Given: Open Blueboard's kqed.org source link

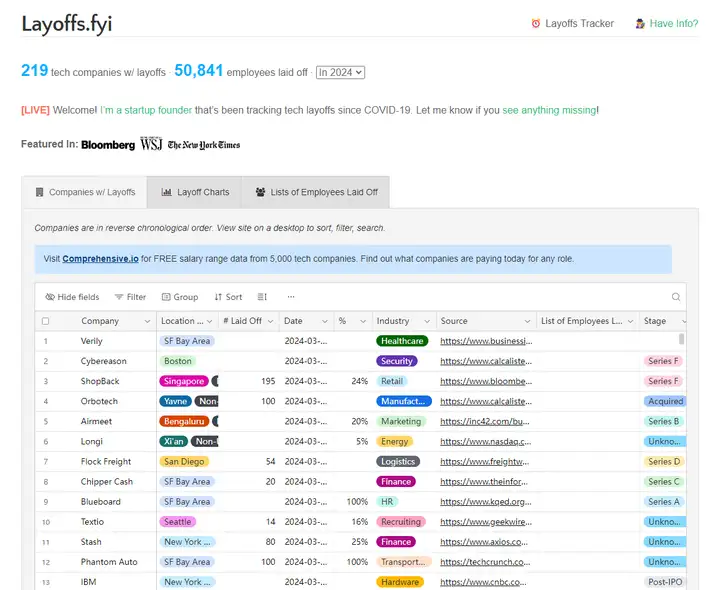Looking at the screenshot, I should click(486, 502).
